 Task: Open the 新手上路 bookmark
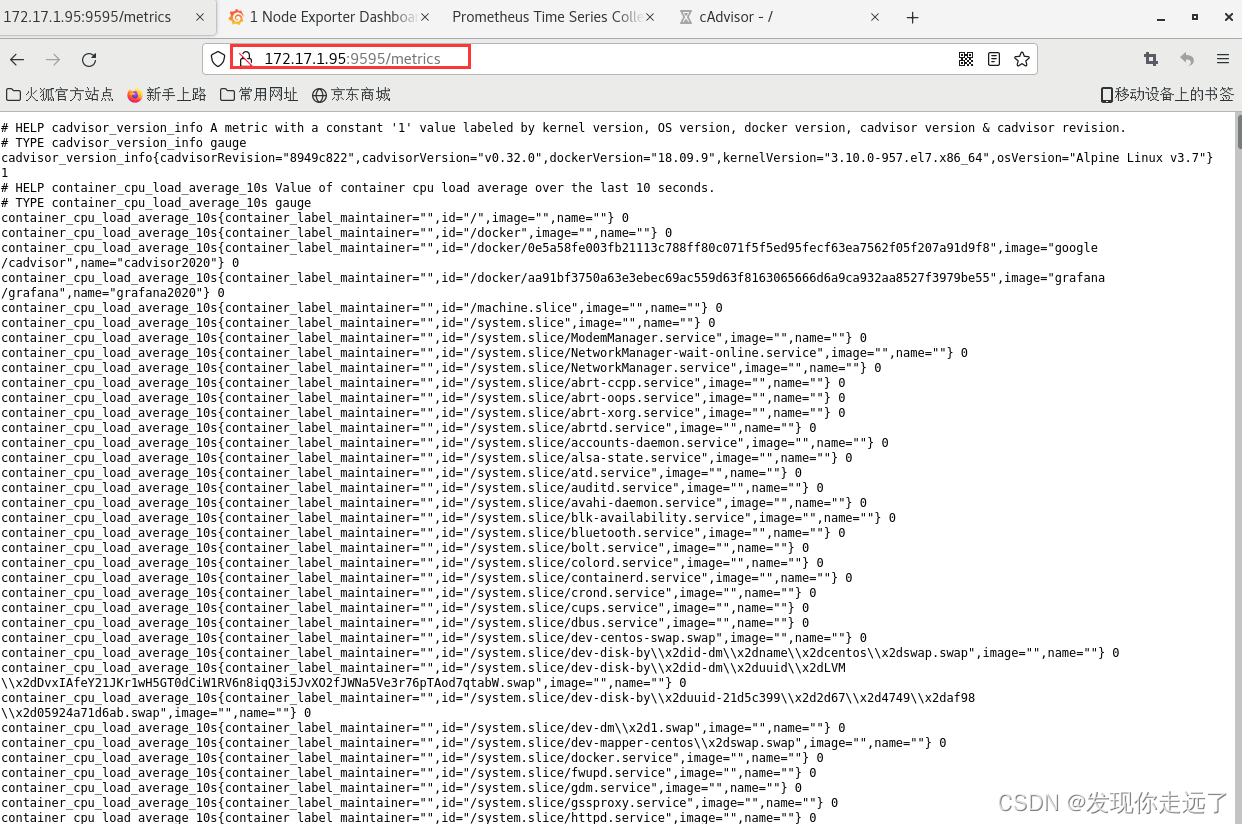pyautogui.click(x=167, y=95)
